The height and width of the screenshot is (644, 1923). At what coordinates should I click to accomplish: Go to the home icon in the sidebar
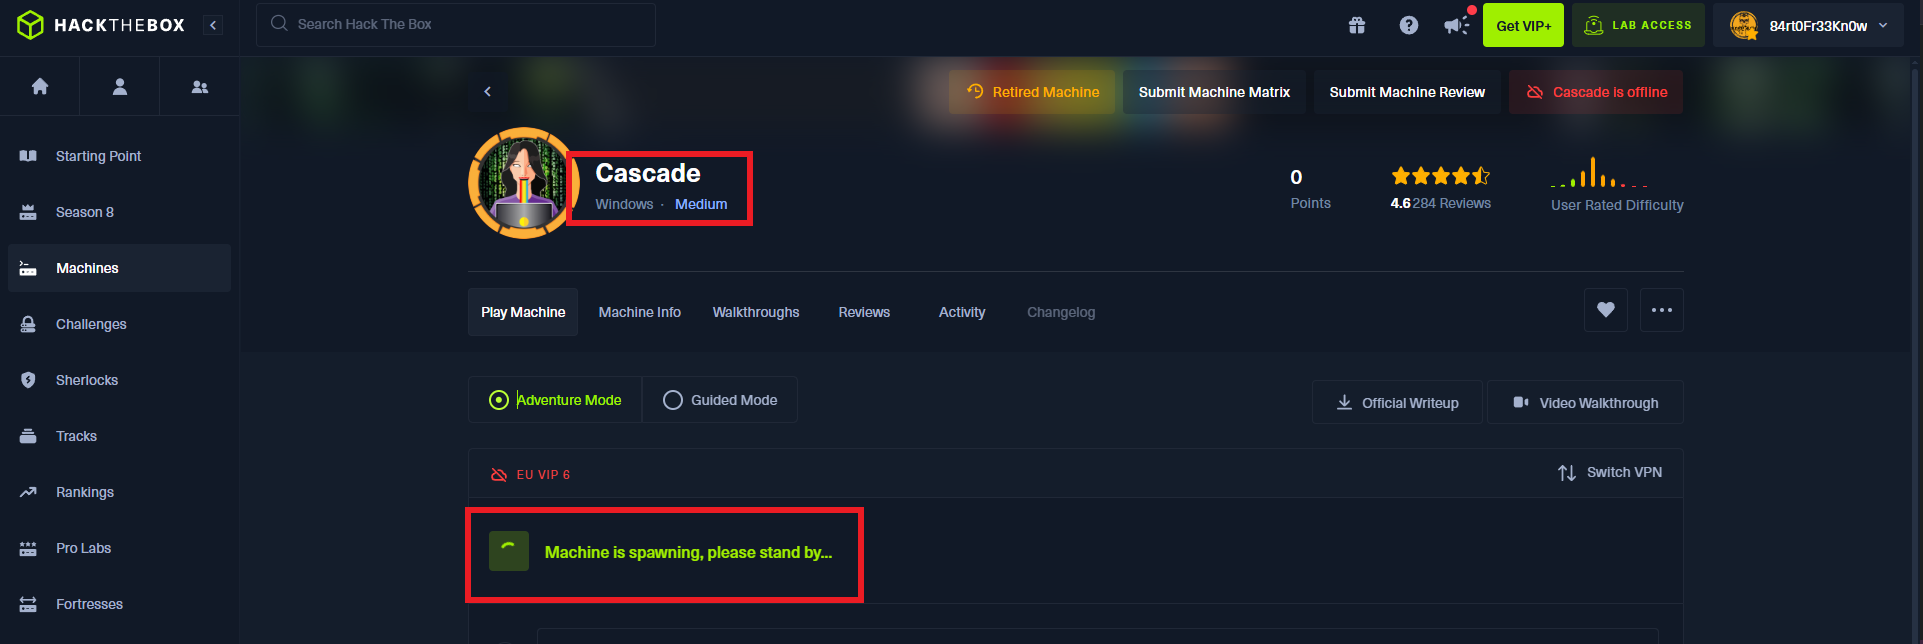pyautogui.click(x=40, y=86)
